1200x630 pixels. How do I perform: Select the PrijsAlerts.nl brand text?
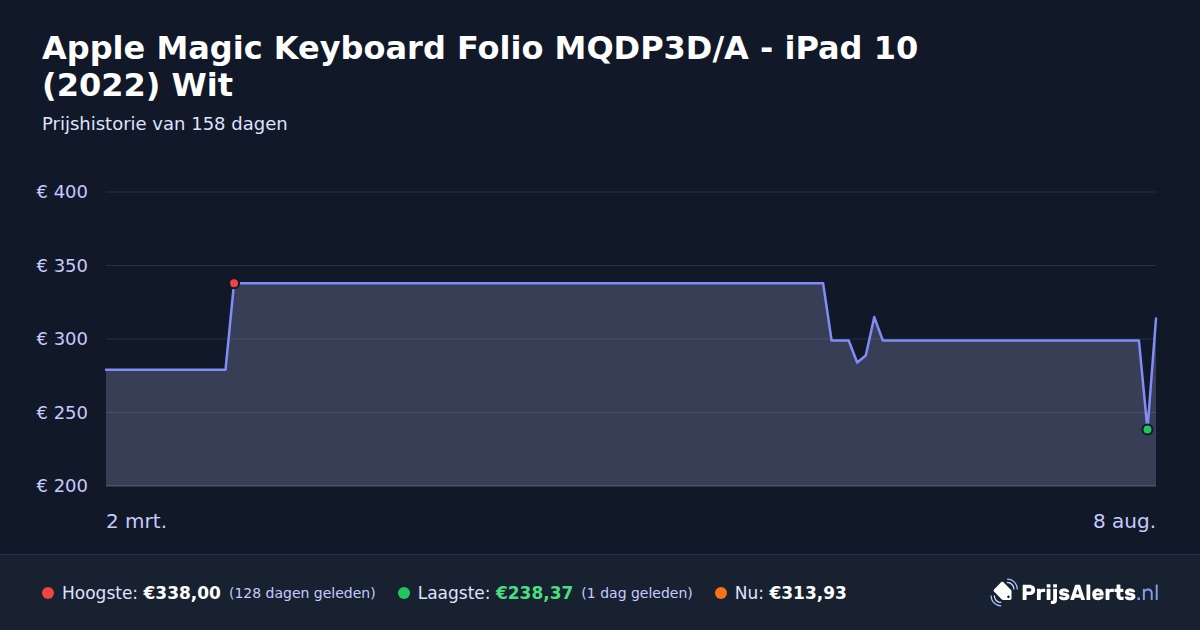(1090, 593)
